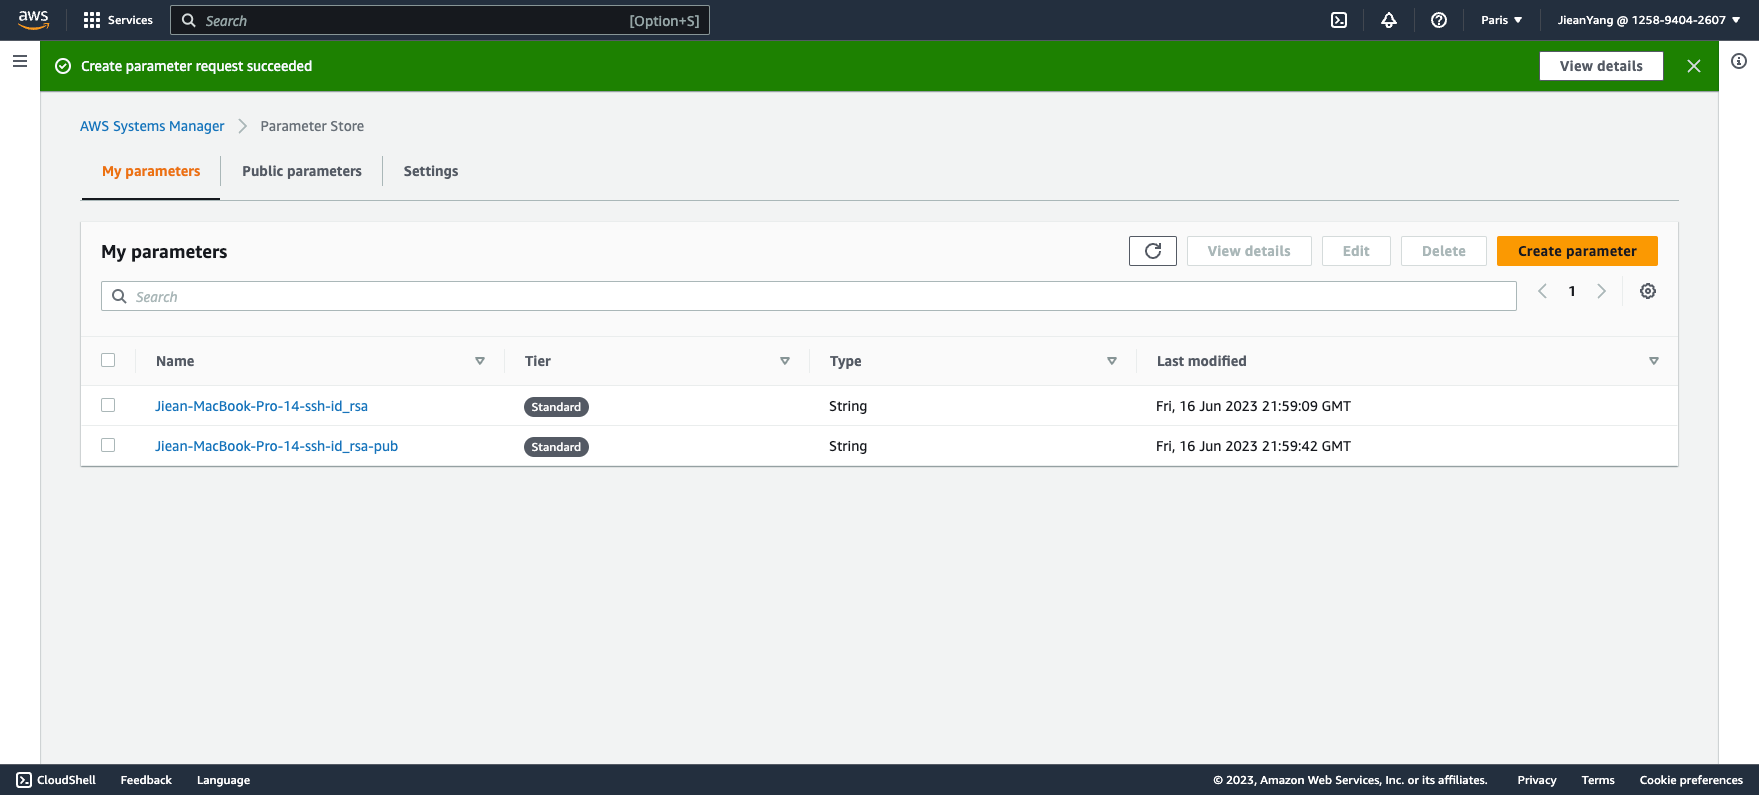The height and width of the screenshot is (795, 1759).
Task: Sort by Tier column arrow
Action: 785,361
